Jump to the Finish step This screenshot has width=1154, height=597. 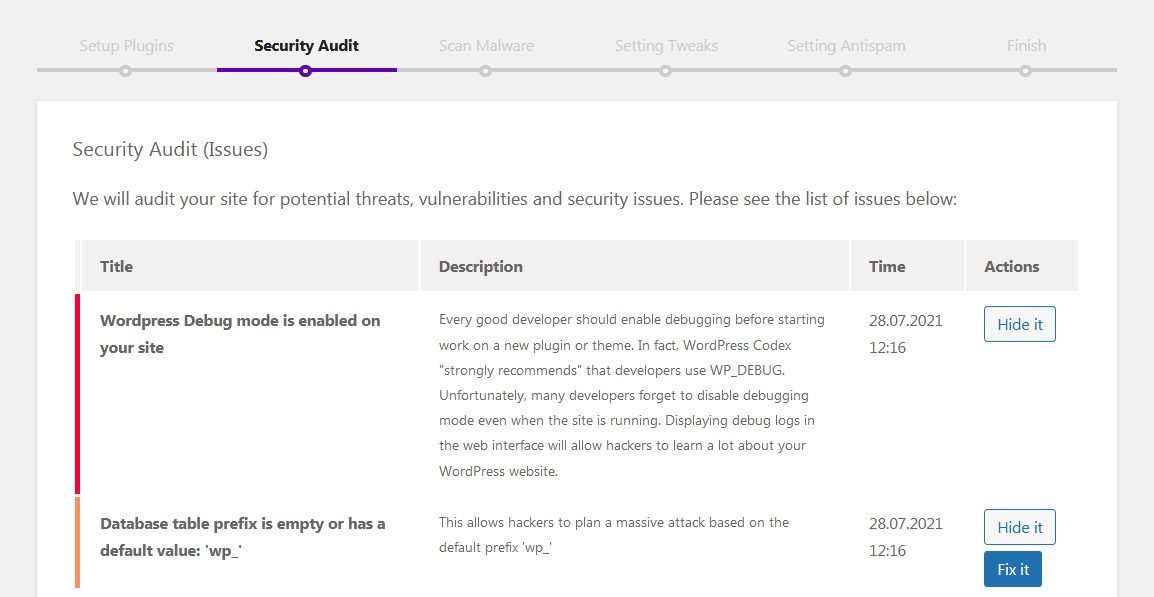[1026, 46]
